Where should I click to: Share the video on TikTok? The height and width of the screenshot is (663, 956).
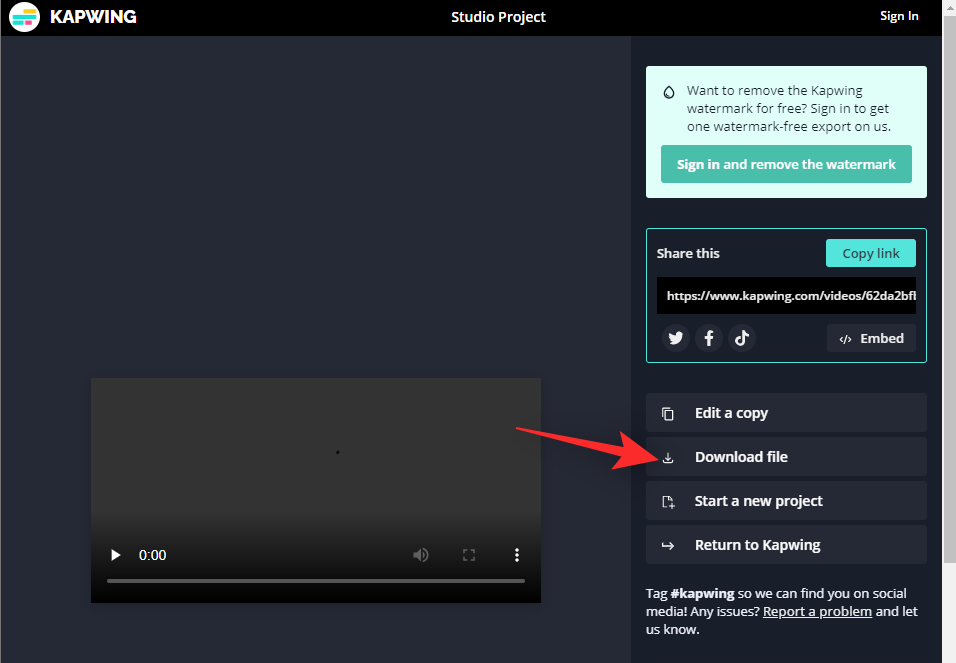pyautogui.click(x=741, y=338)
